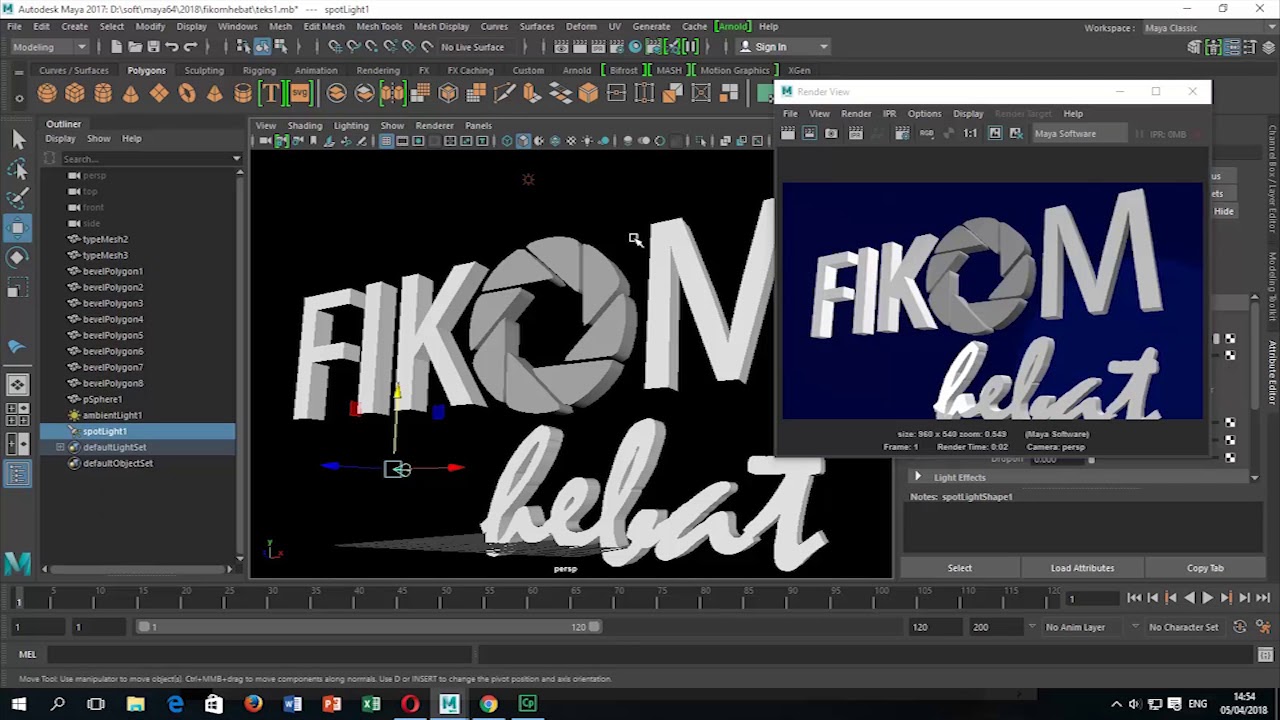Click the Load Attributes button
Screen dimensions: 1280x720
coord(1082,568)
